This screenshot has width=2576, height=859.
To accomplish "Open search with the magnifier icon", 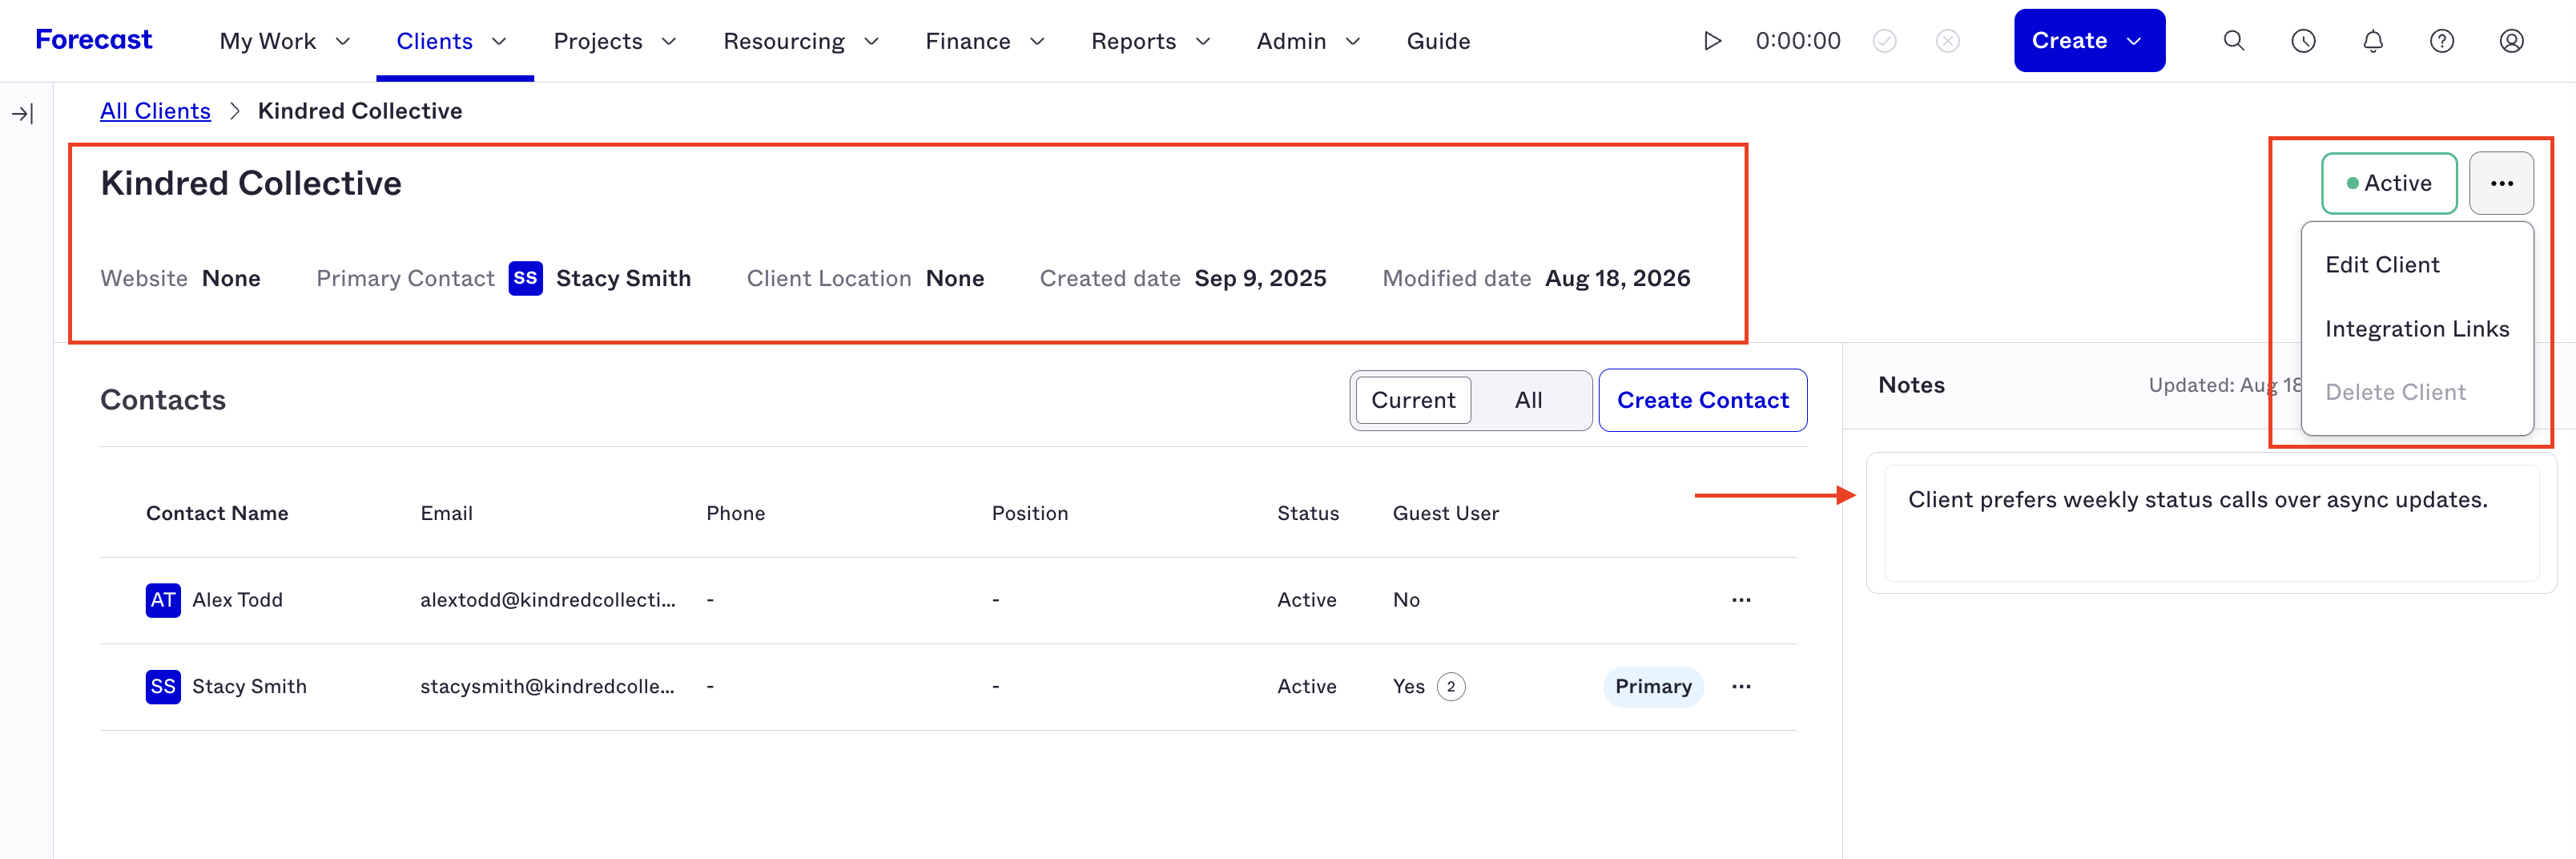I will 2233,41.
